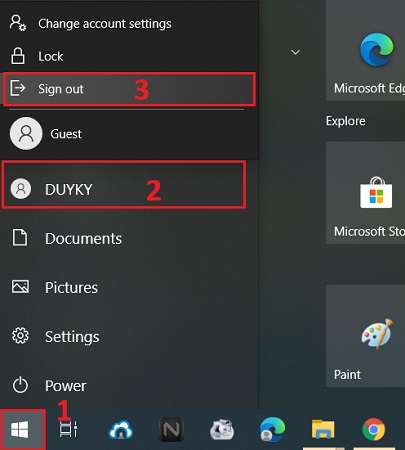
Task: Launch Microsoft Edge from the taskbar
Action: pyautogui.click(x=272, y=429)
